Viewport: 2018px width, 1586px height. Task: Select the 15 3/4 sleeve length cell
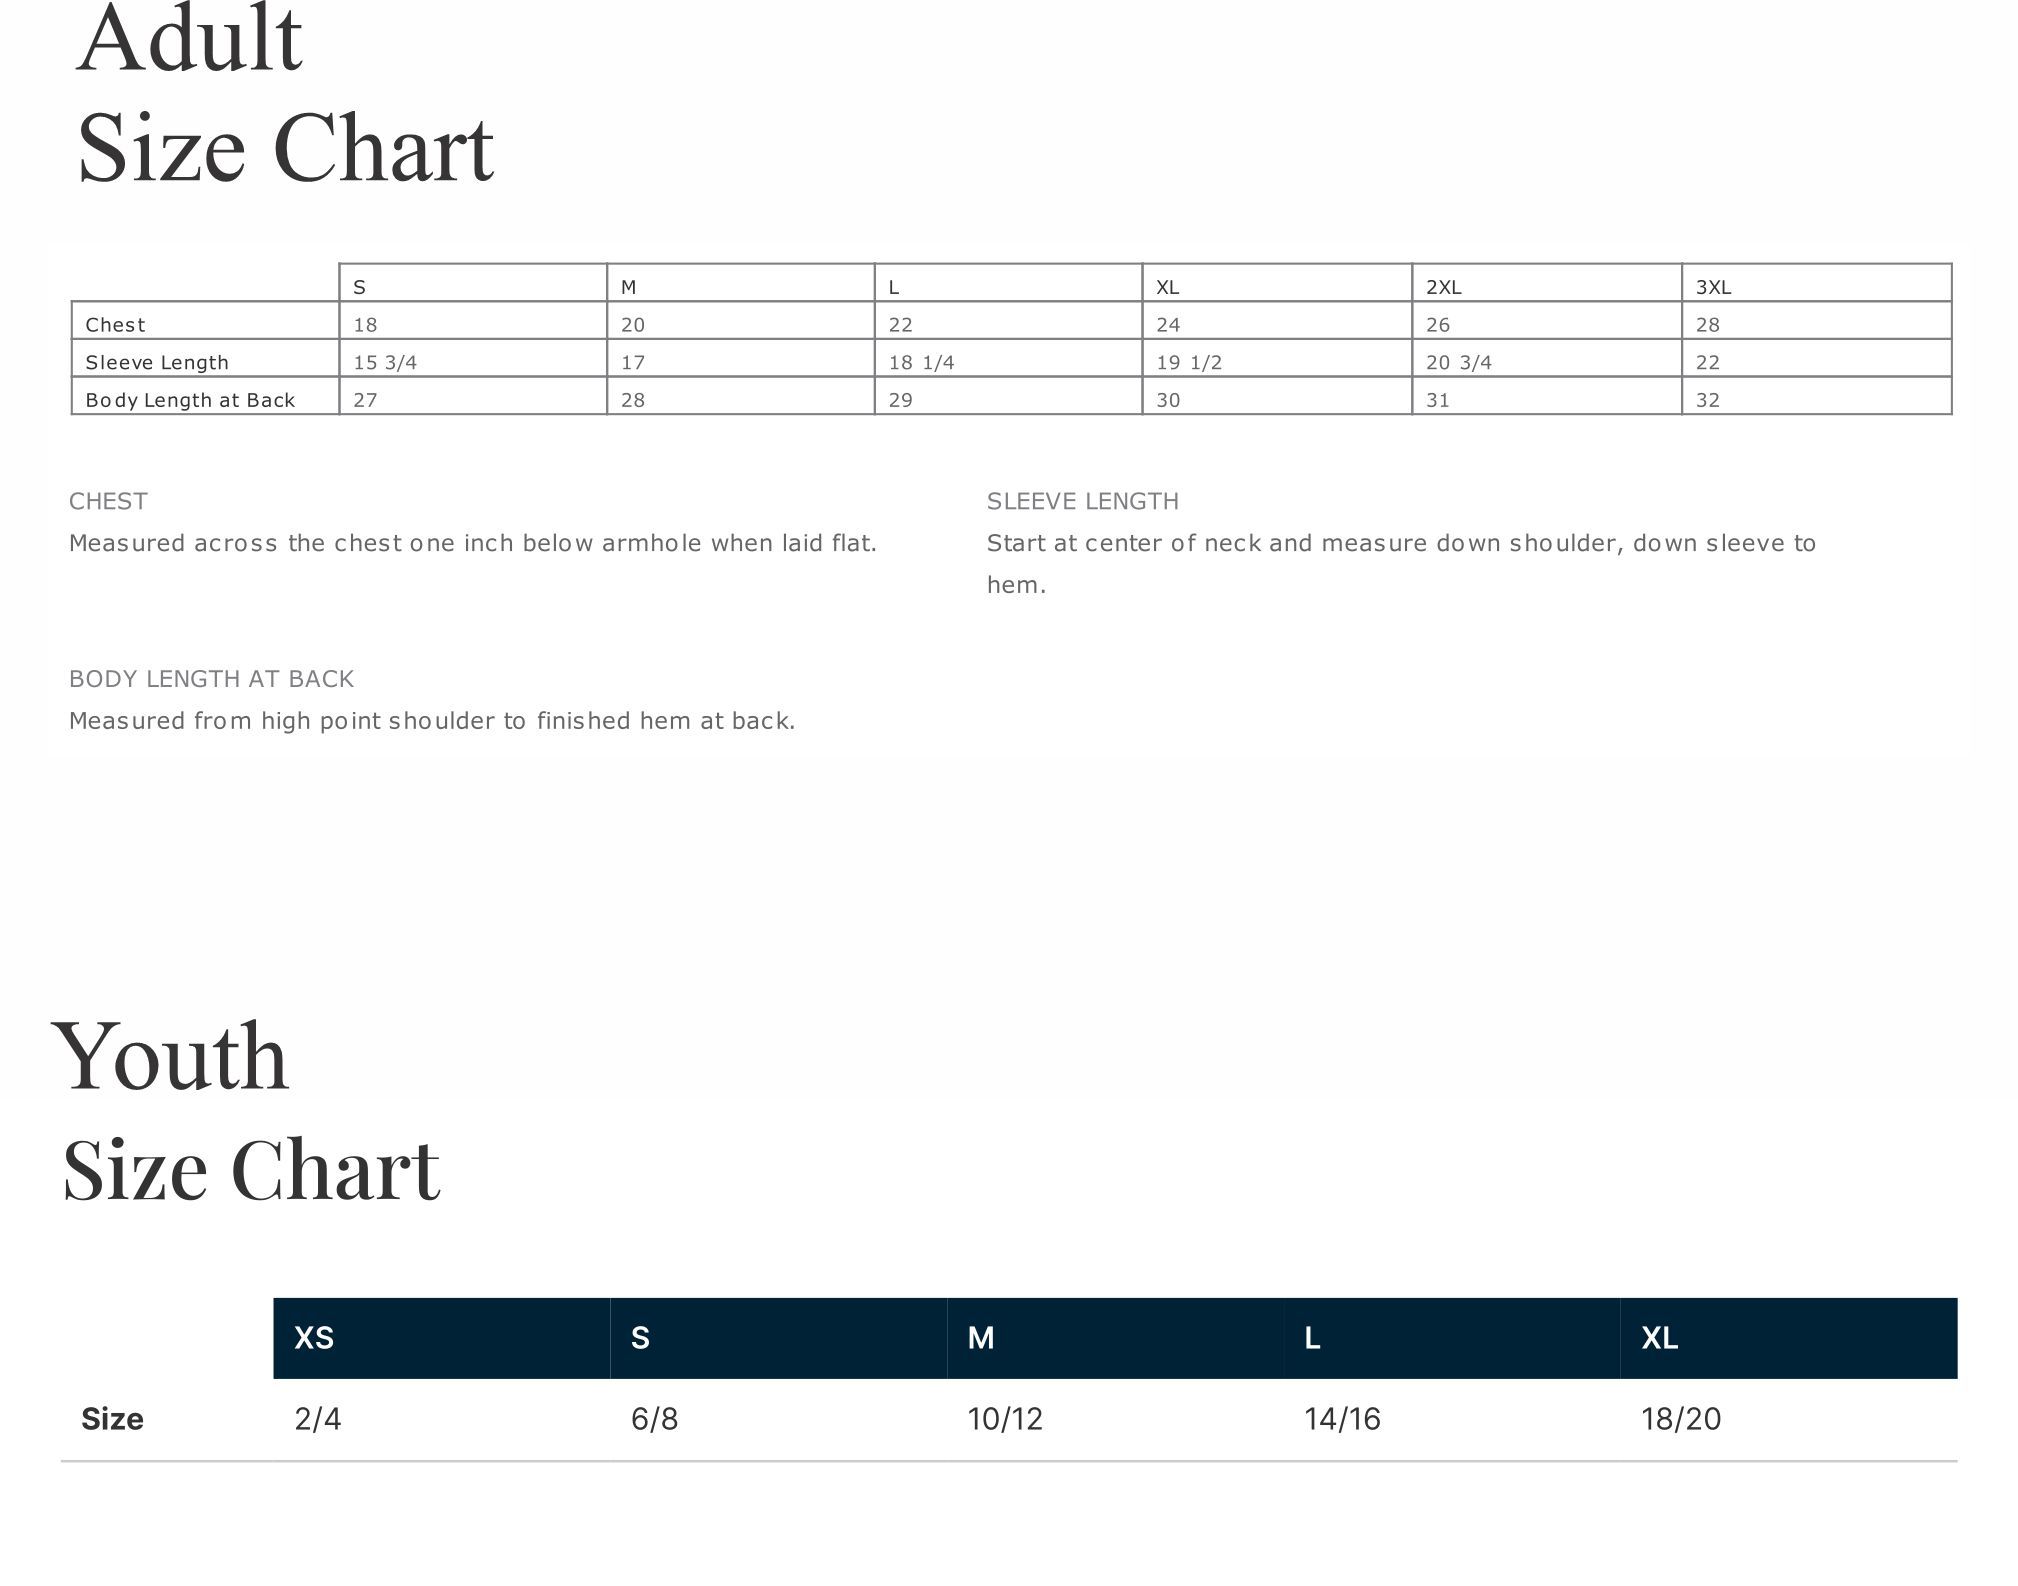[x=385, y=362]
